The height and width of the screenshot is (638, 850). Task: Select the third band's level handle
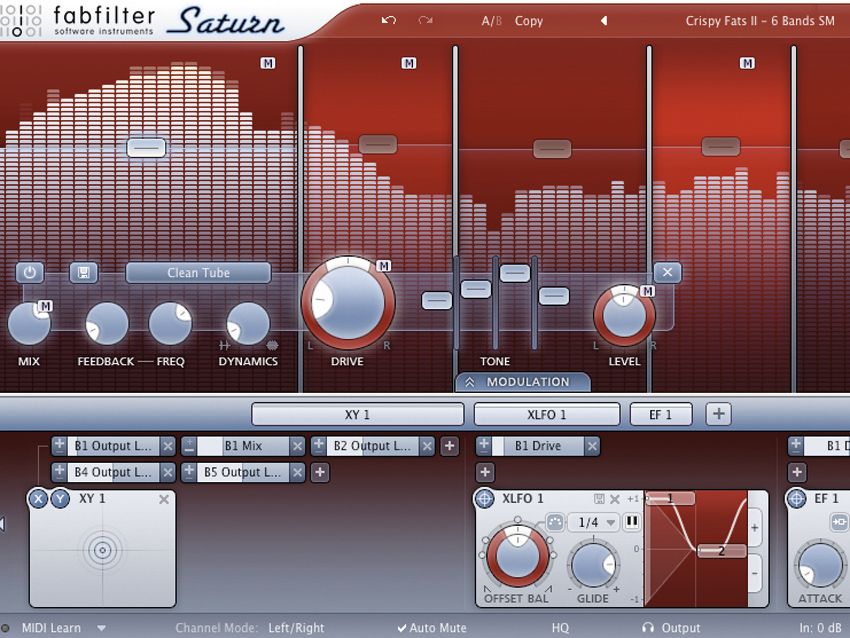(x=552, y=149)
